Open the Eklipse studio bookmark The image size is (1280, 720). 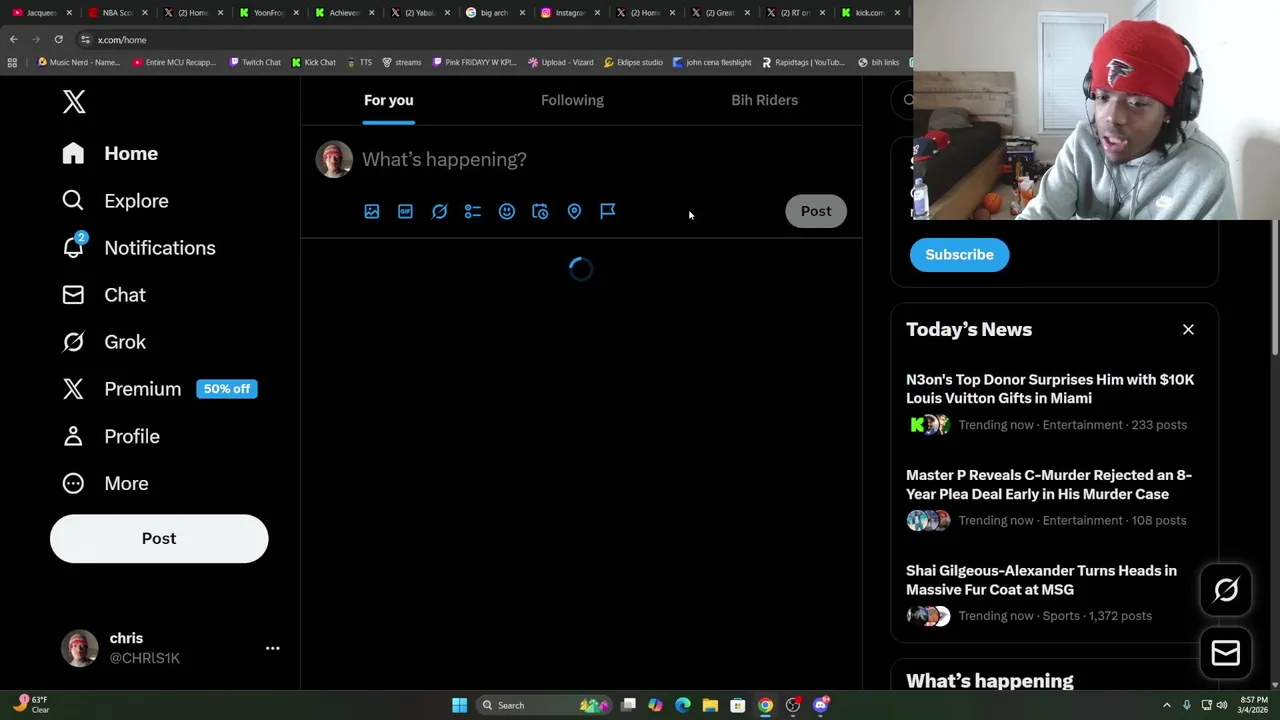pos(633,62)
